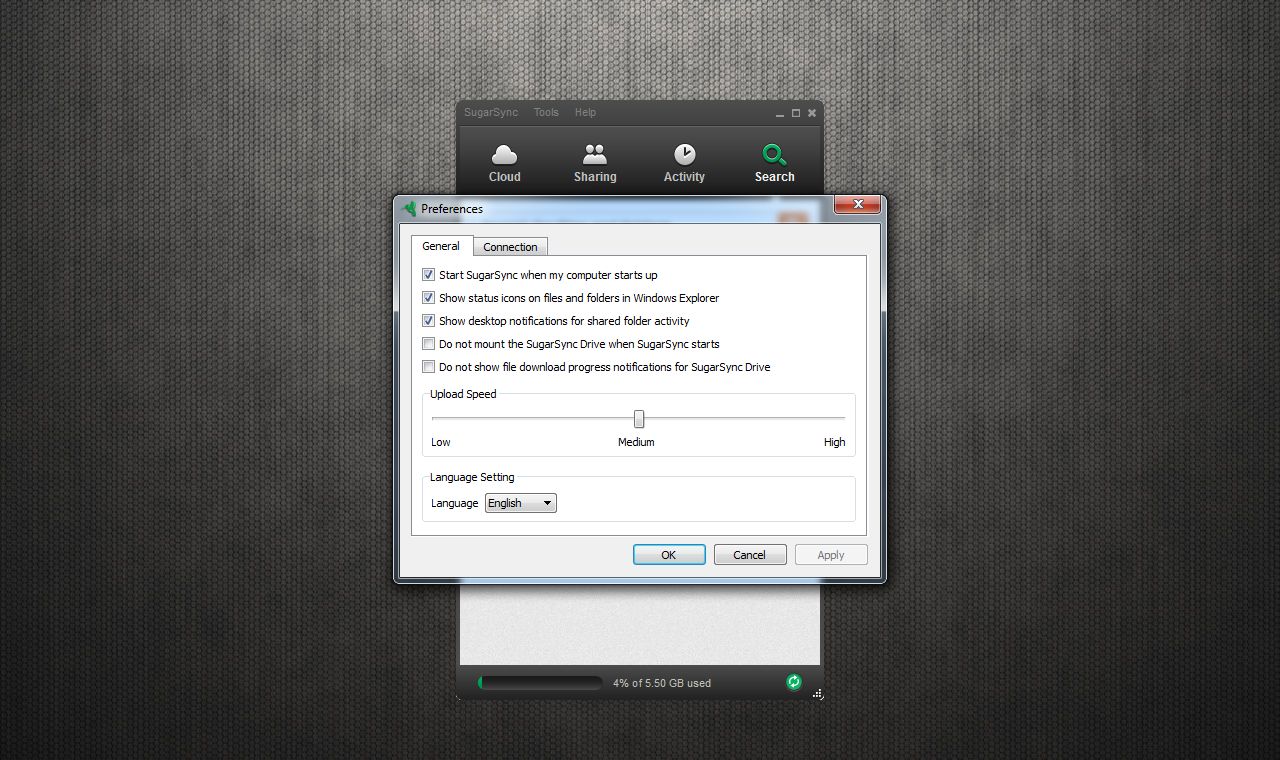This screenshot has height=760, width=1280.
Task: Click the Upload Speed slider thumb
Action: click(639, 419)
